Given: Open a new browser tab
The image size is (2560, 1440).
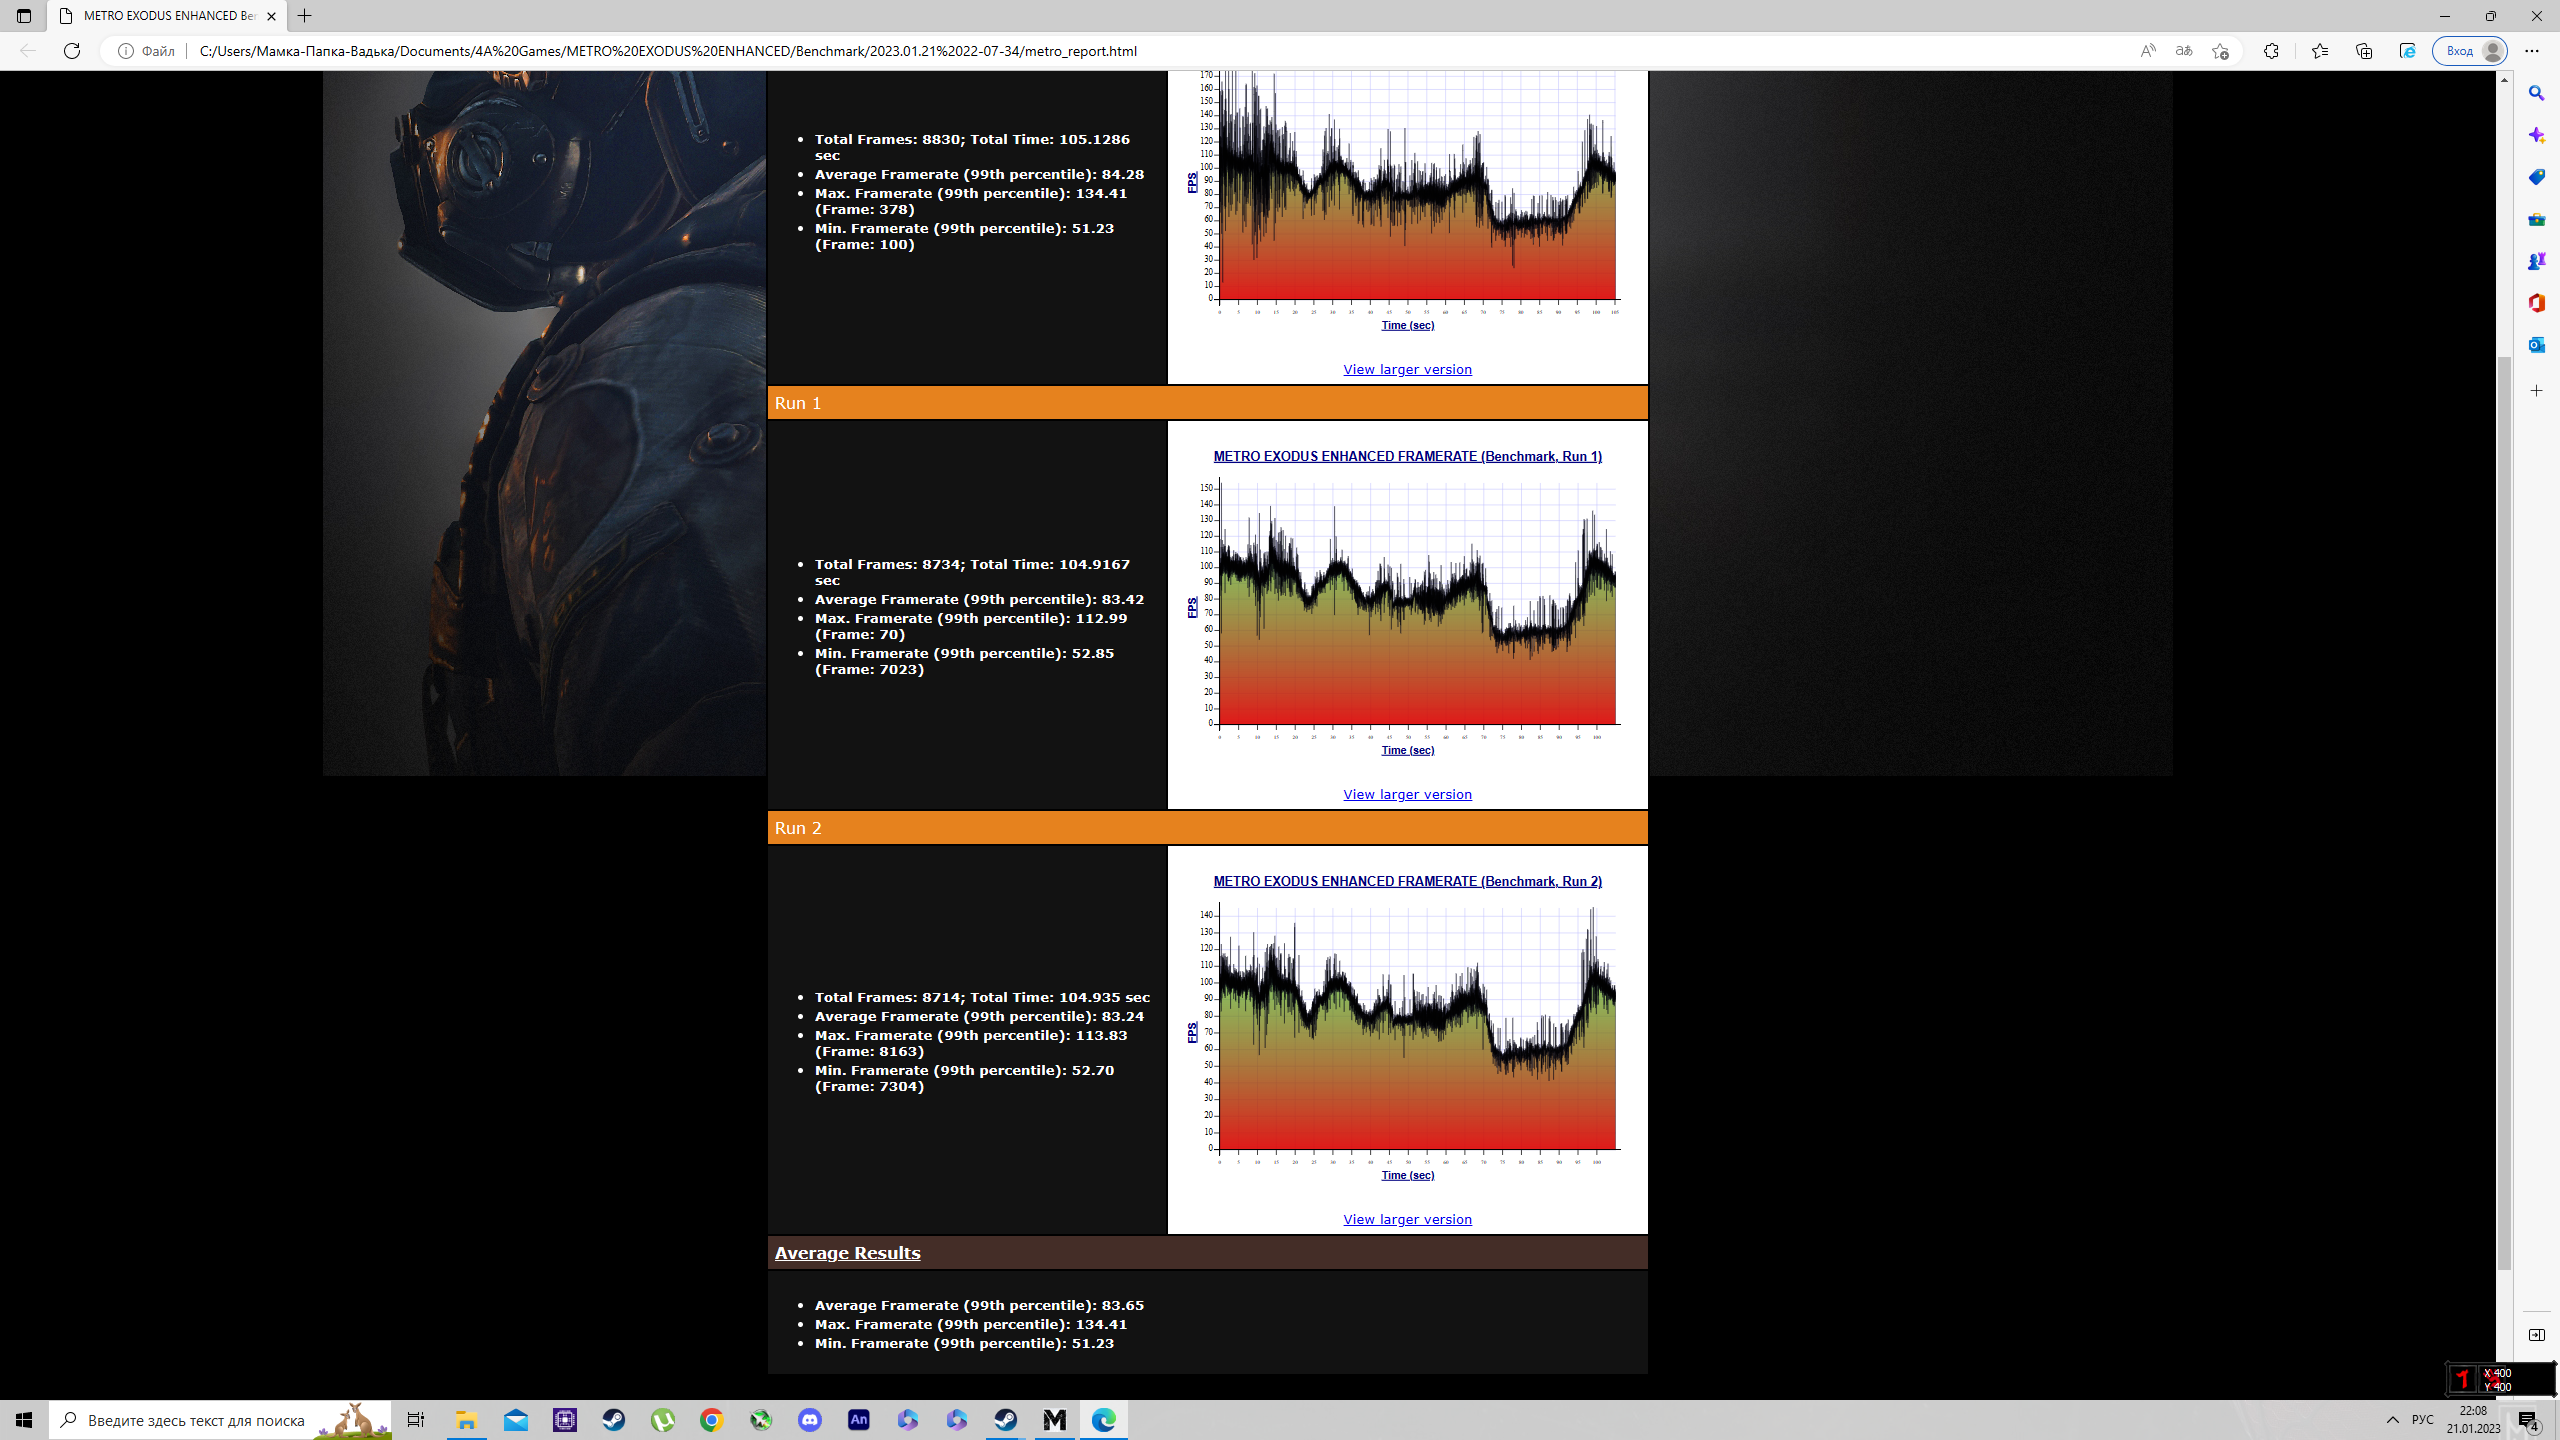Looking at the screenshot, I should click(x=305, y=16).
